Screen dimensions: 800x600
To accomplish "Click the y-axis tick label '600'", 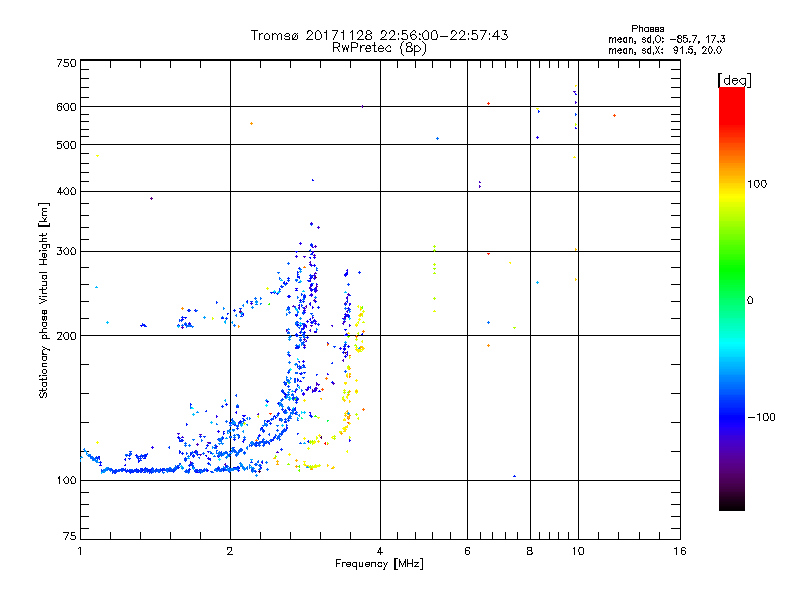I will click(67, 107).
